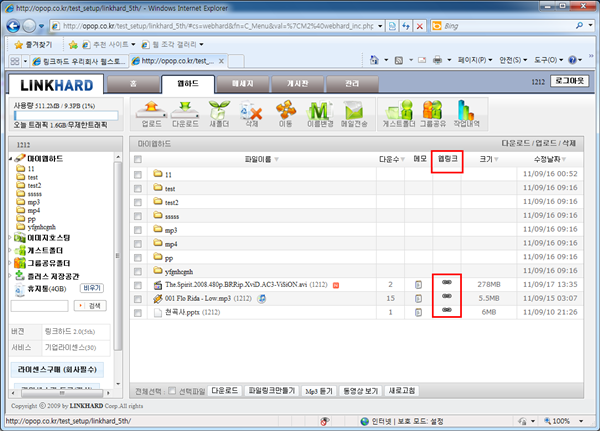
Task: Click the Print icon in IE command bar
Action: tap(437, 60)
